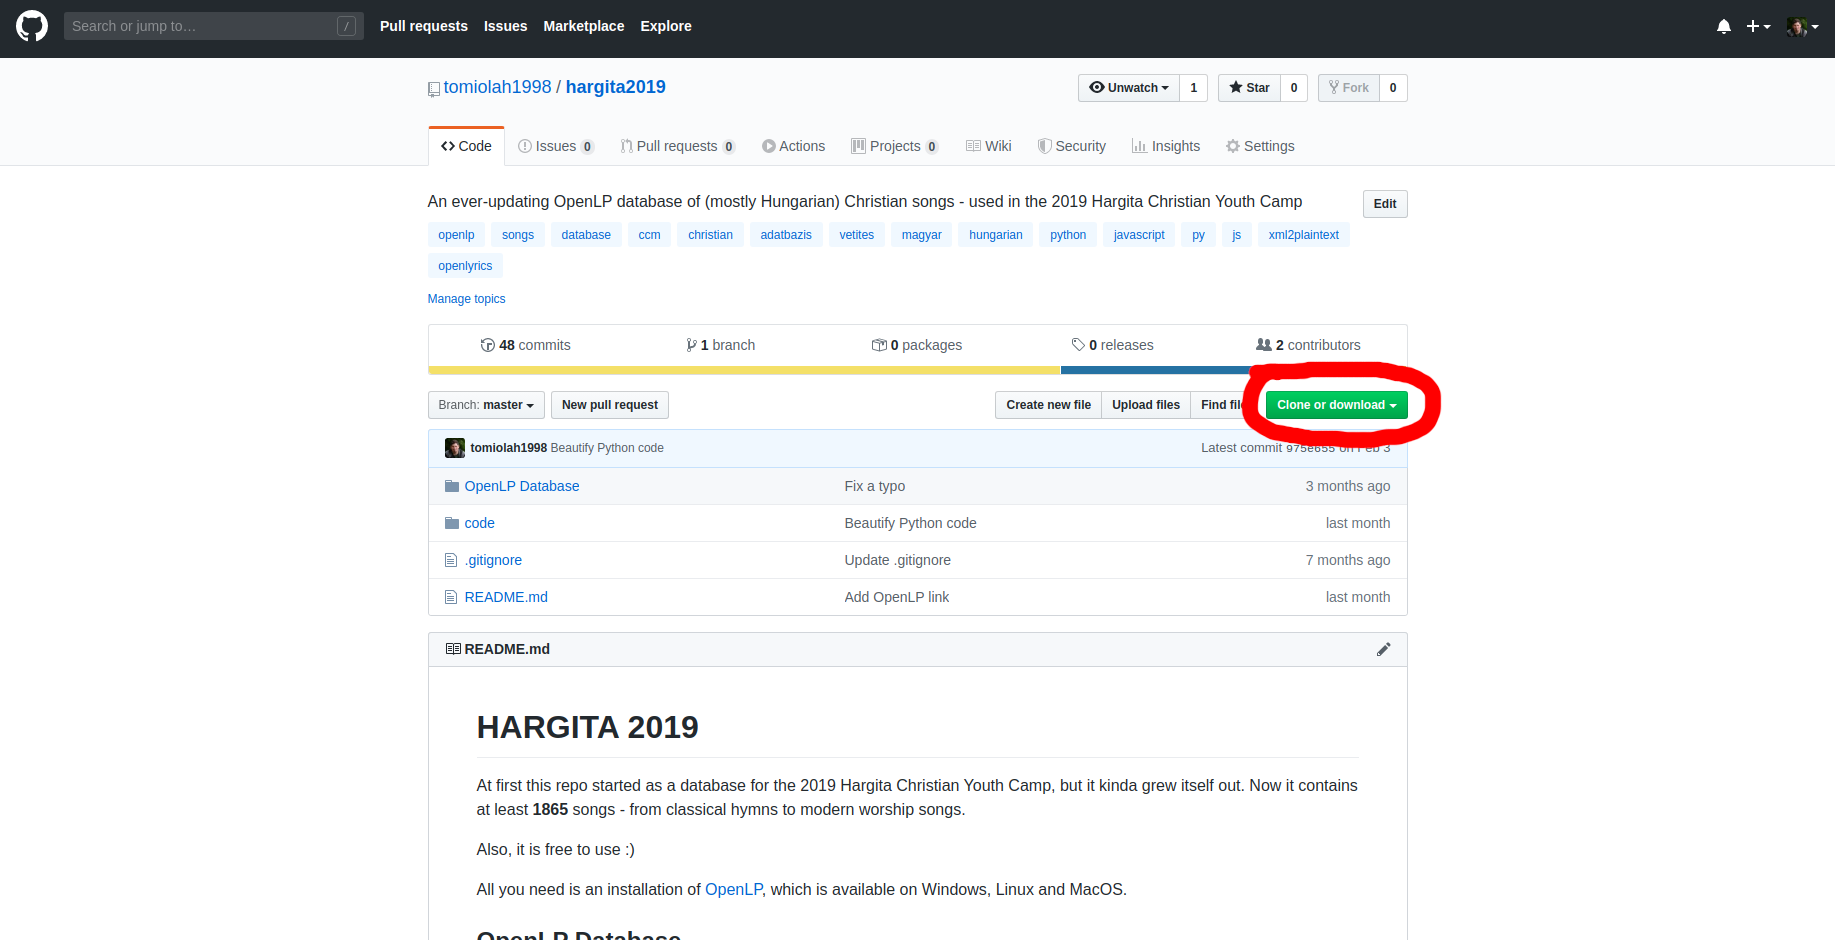The width and height of the screenshot is (1835, 940).
Task: Open the xml2plaintext topic tag
Action: [1303, 235]
